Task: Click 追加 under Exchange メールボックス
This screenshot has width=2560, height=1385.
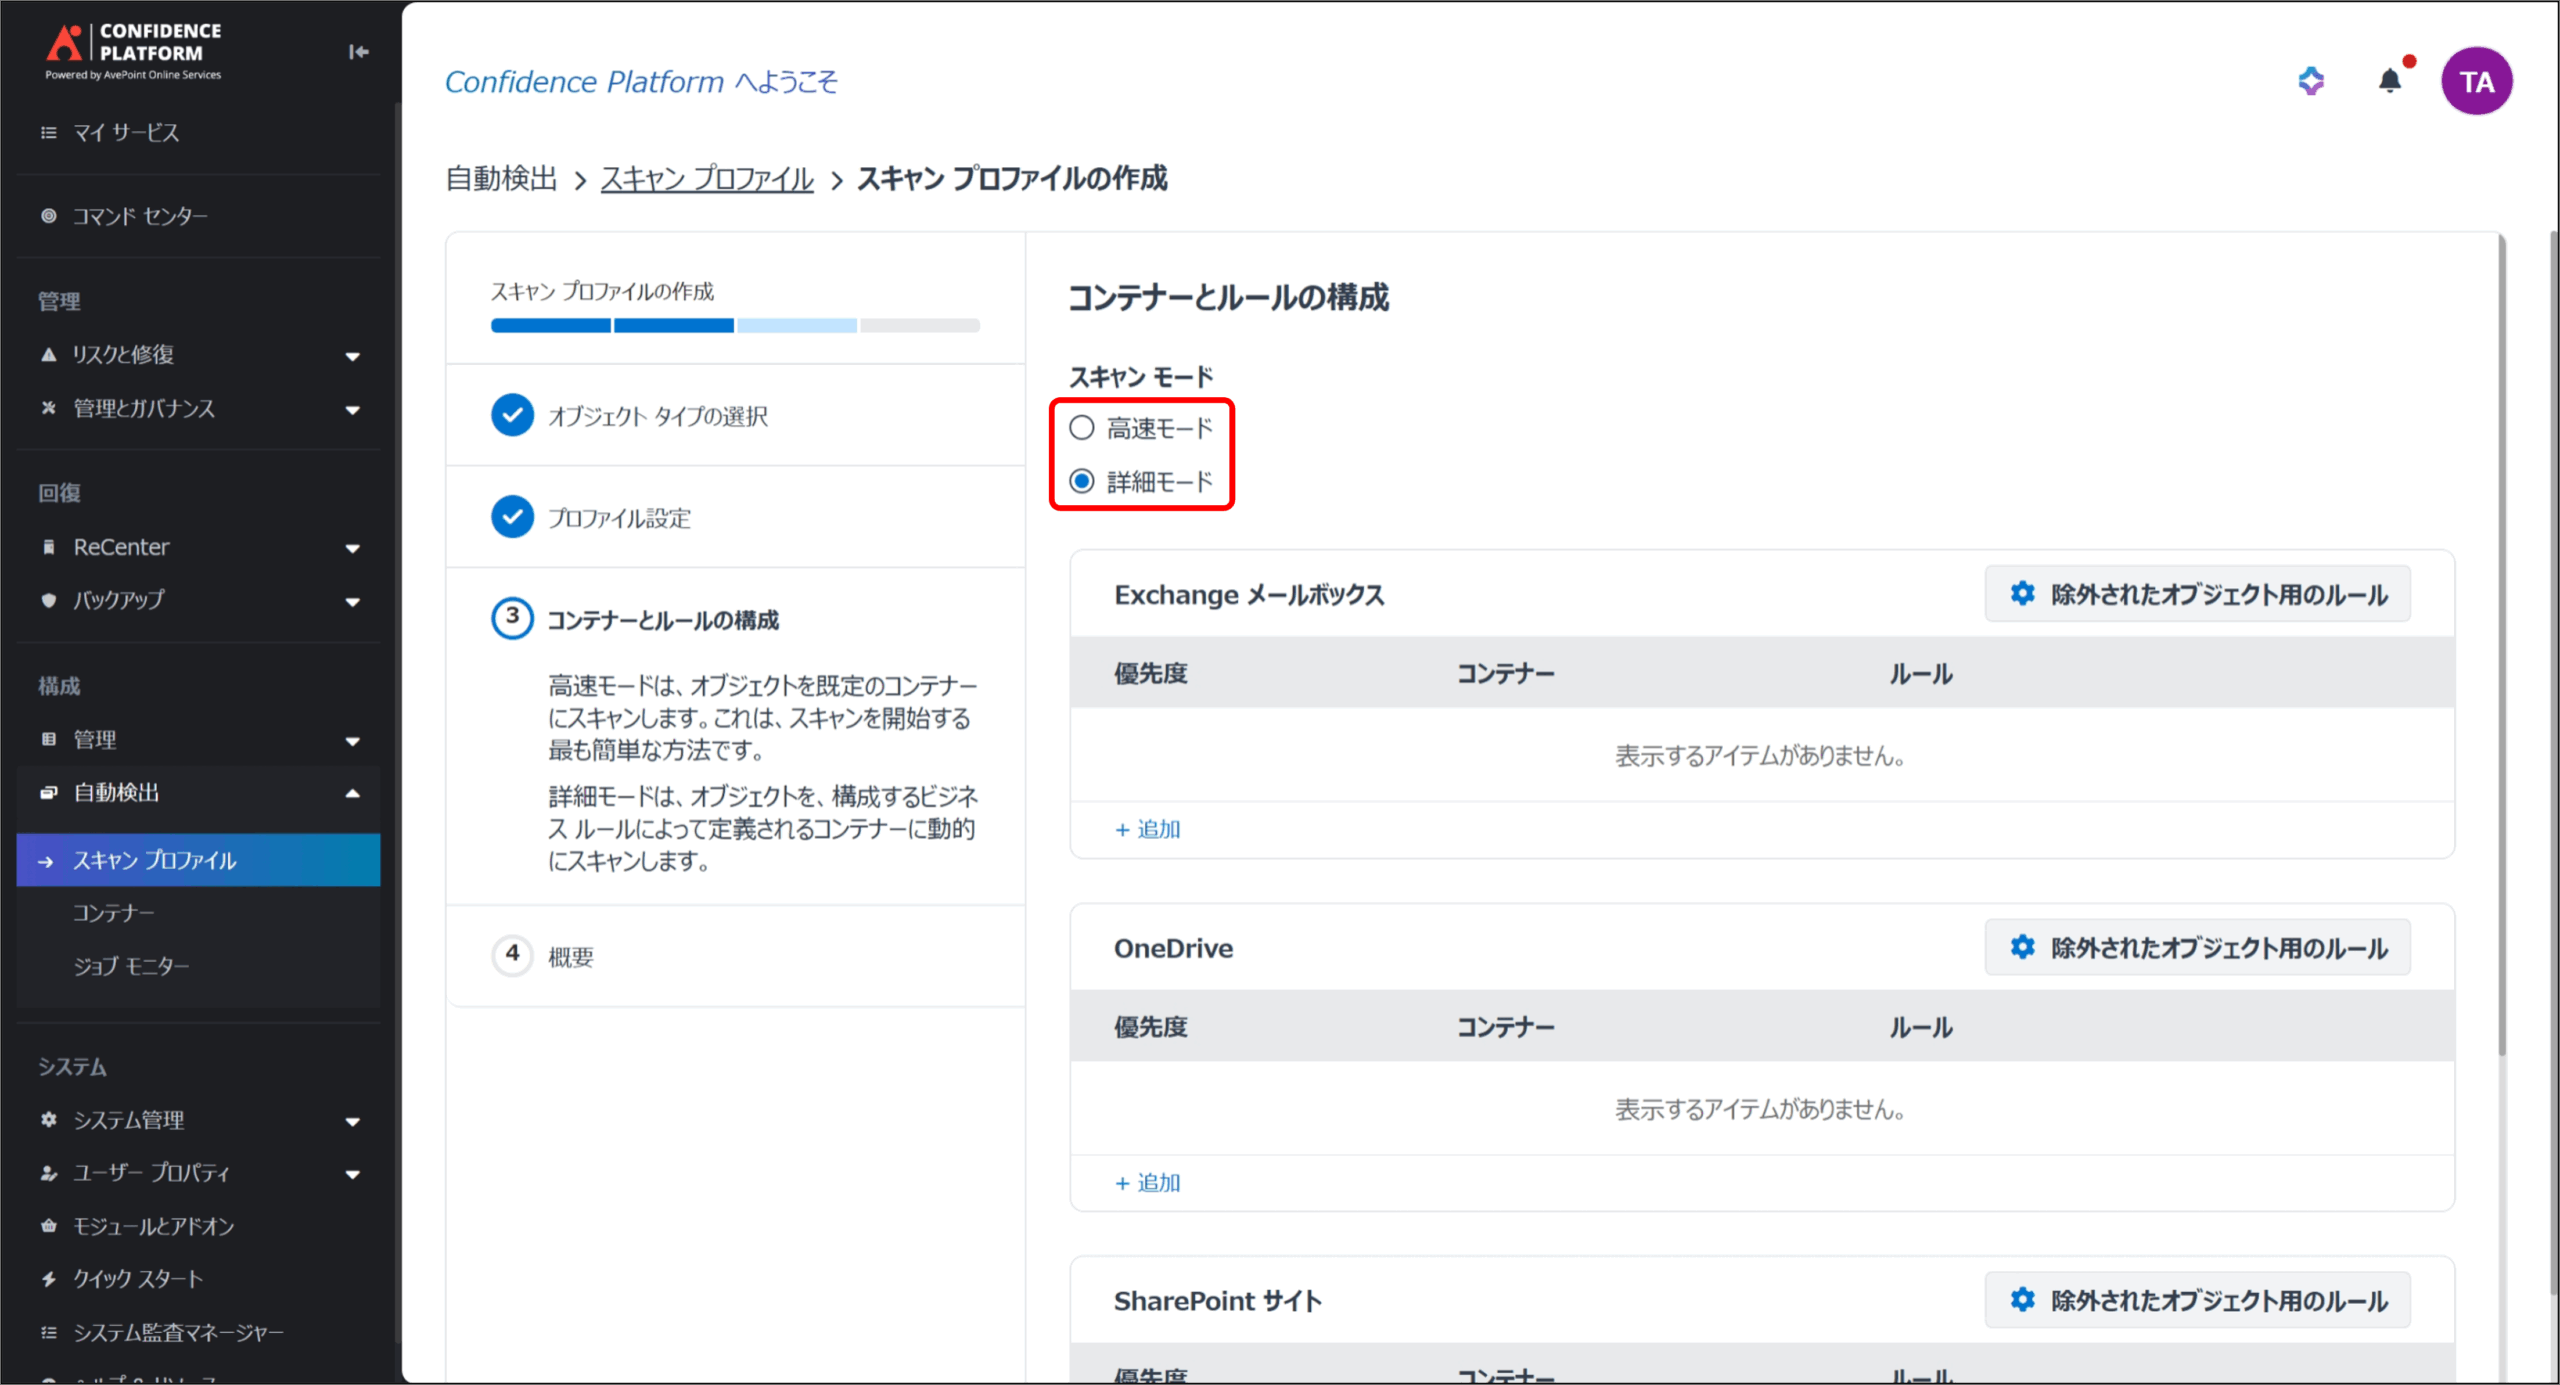Action: (1148, 829)
